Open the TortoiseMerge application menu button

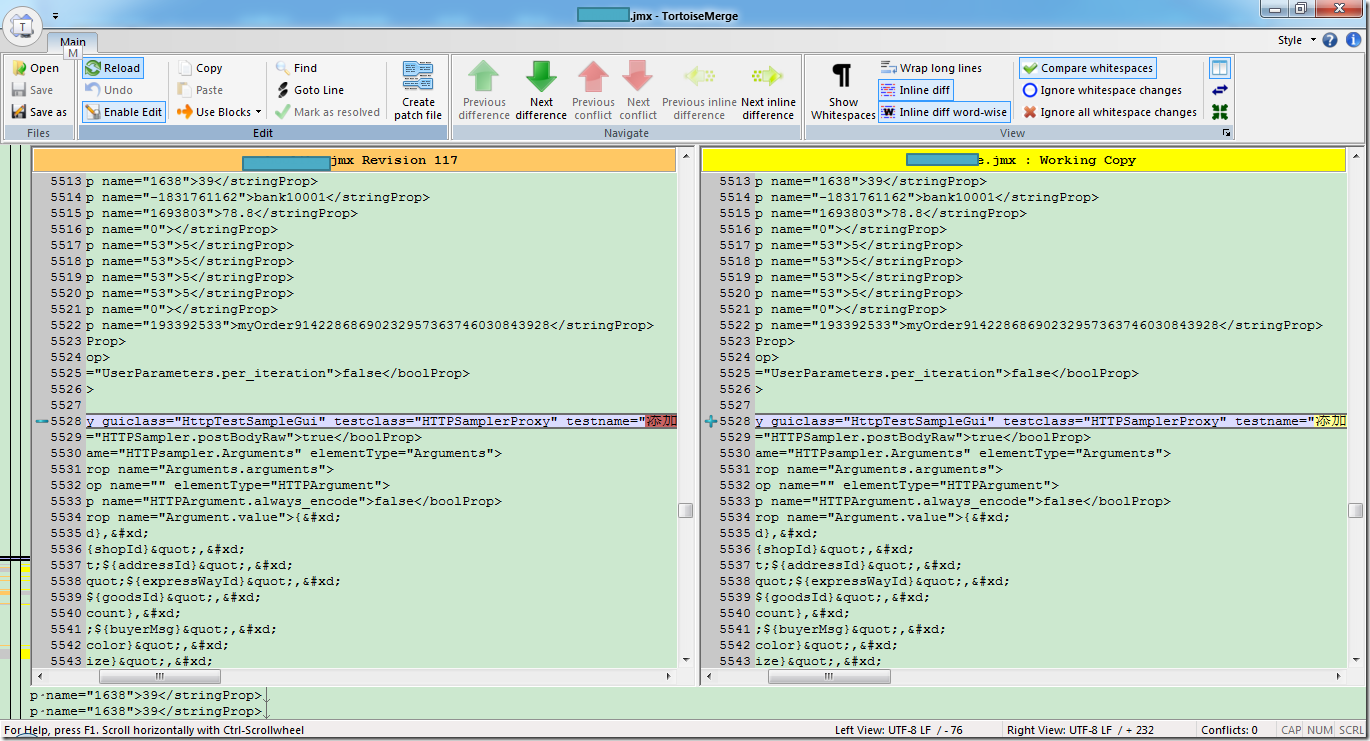pyautogui.click(x=23, y=25)
